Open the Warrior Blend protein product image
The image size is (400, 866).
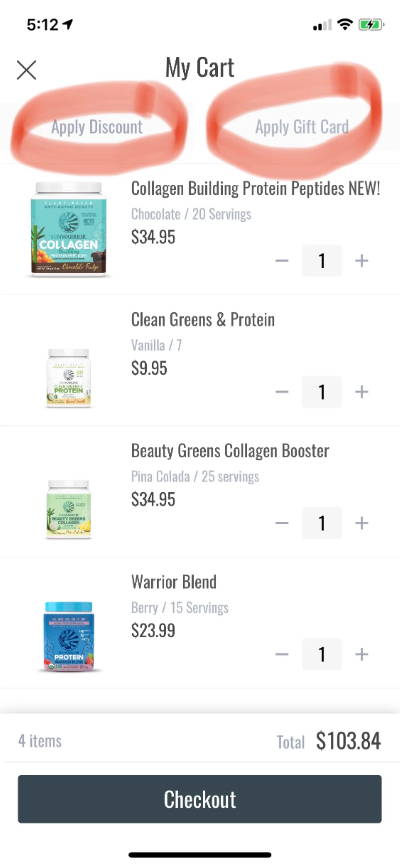point(69,637)
